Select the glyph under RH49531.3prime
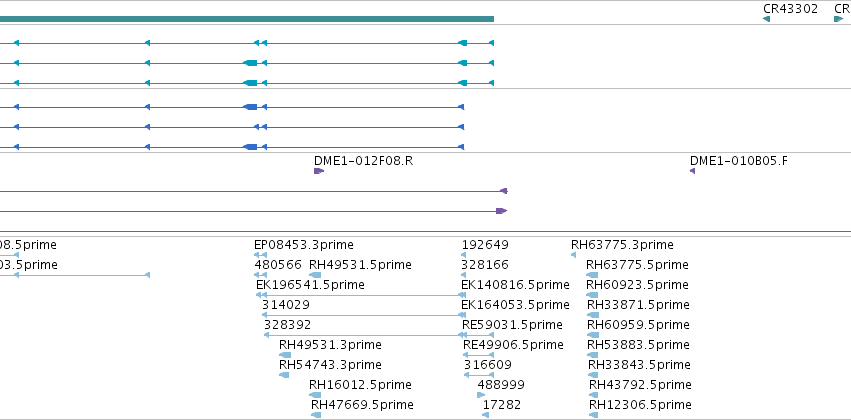The height and width of the screenshot is (420, 851). click(285, 355)
